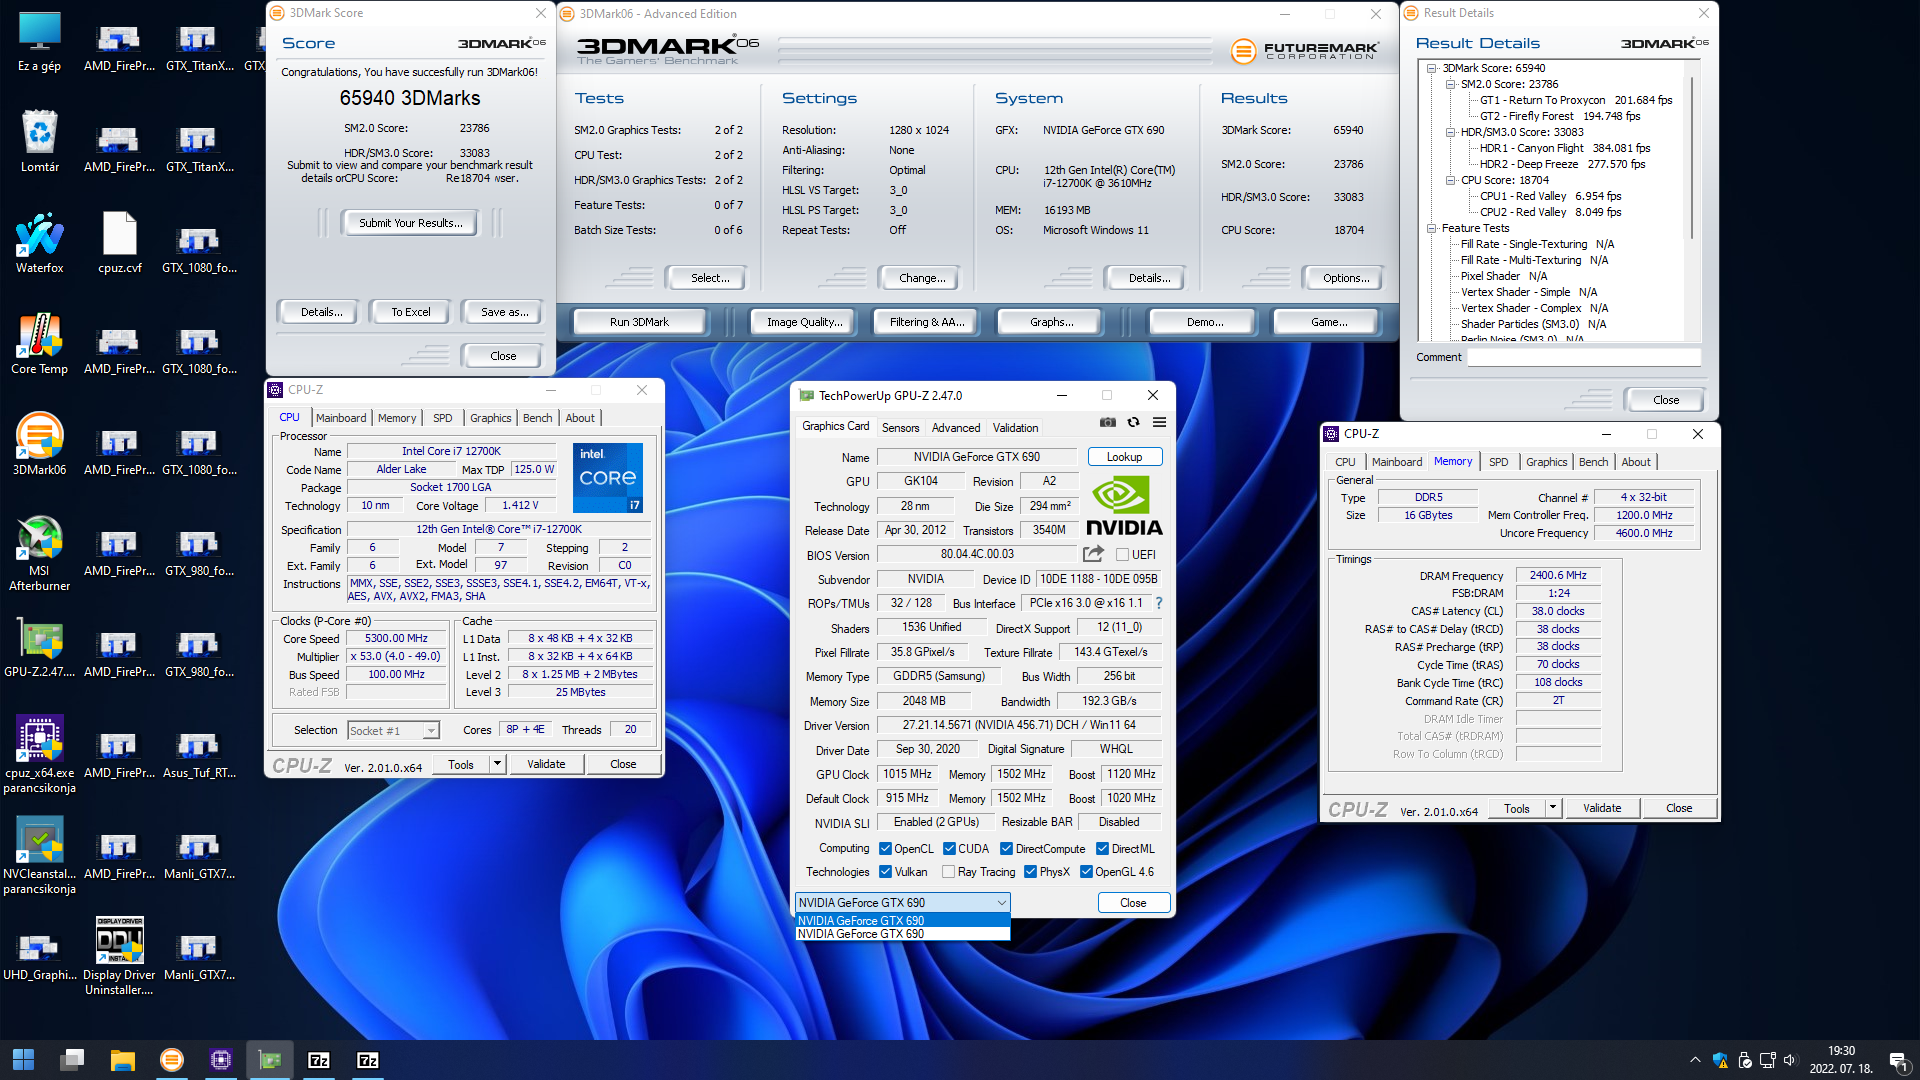Image resolution: width=1920 pixels, height=1080 pixels.
Task: Open Tools dropdown arrow in CPU-Z Memory window
Action: click(1553, 808)
